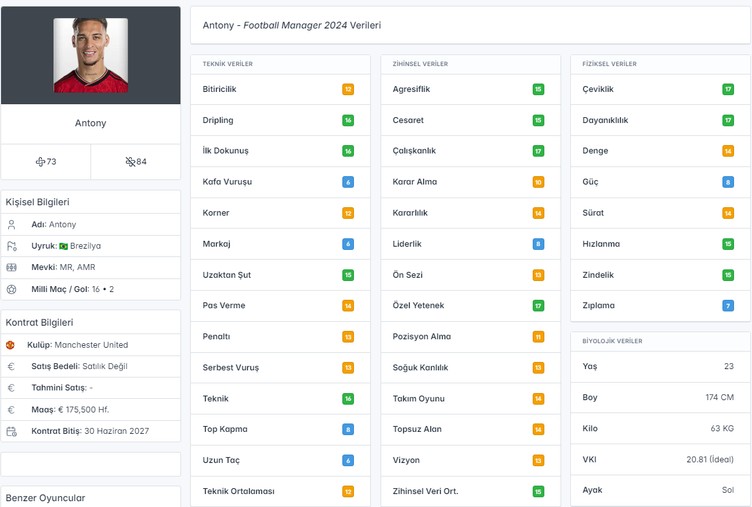Click the euro icon beside Tahmini Satış

click(x=12, y=388)
